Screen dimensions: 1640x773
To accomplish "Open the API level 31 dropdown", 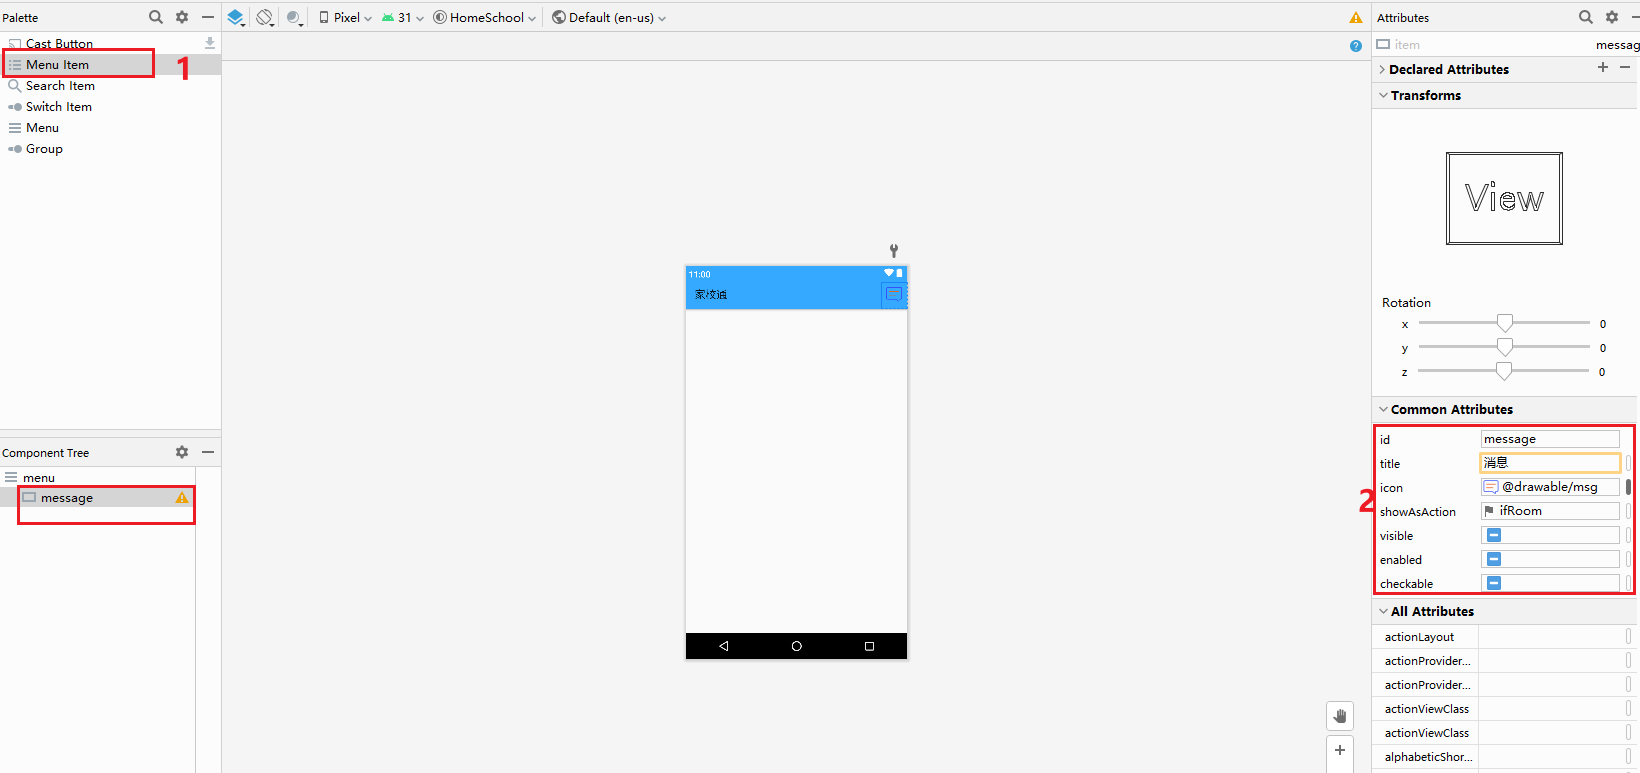I will (403, 17).
